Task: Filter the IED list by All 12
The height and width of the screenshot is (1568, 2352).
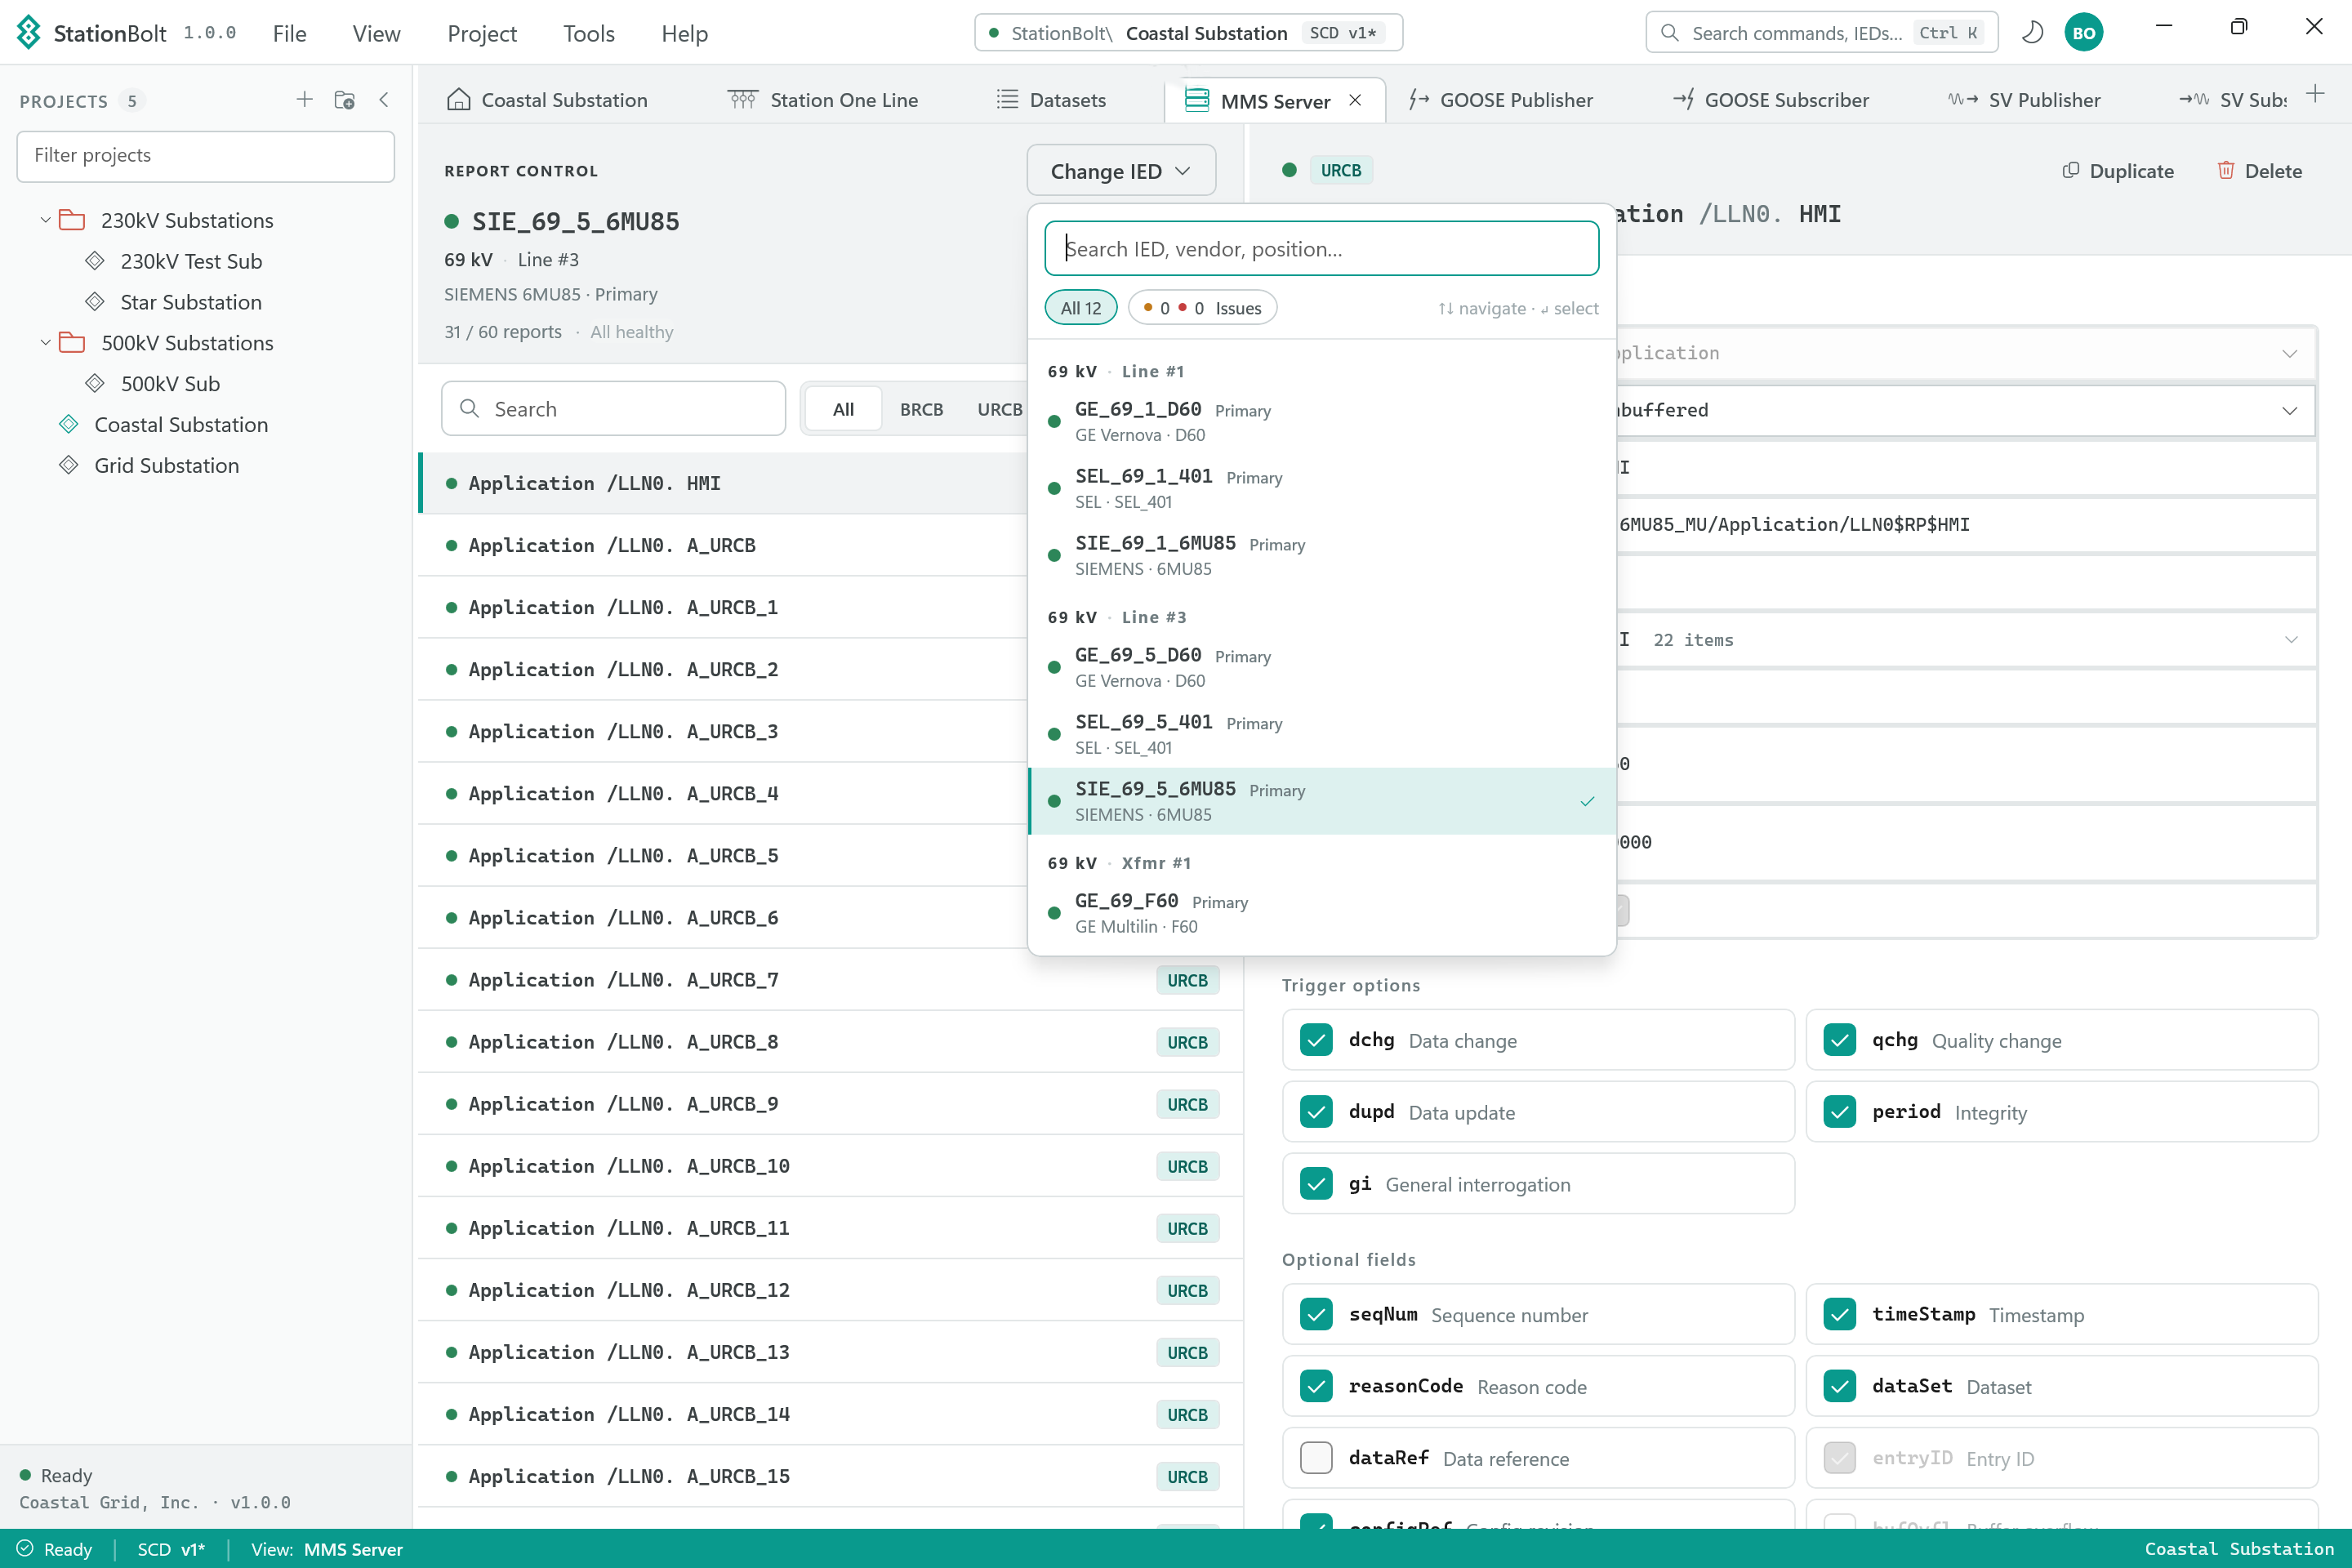Action: click(x=1080, y=308)
